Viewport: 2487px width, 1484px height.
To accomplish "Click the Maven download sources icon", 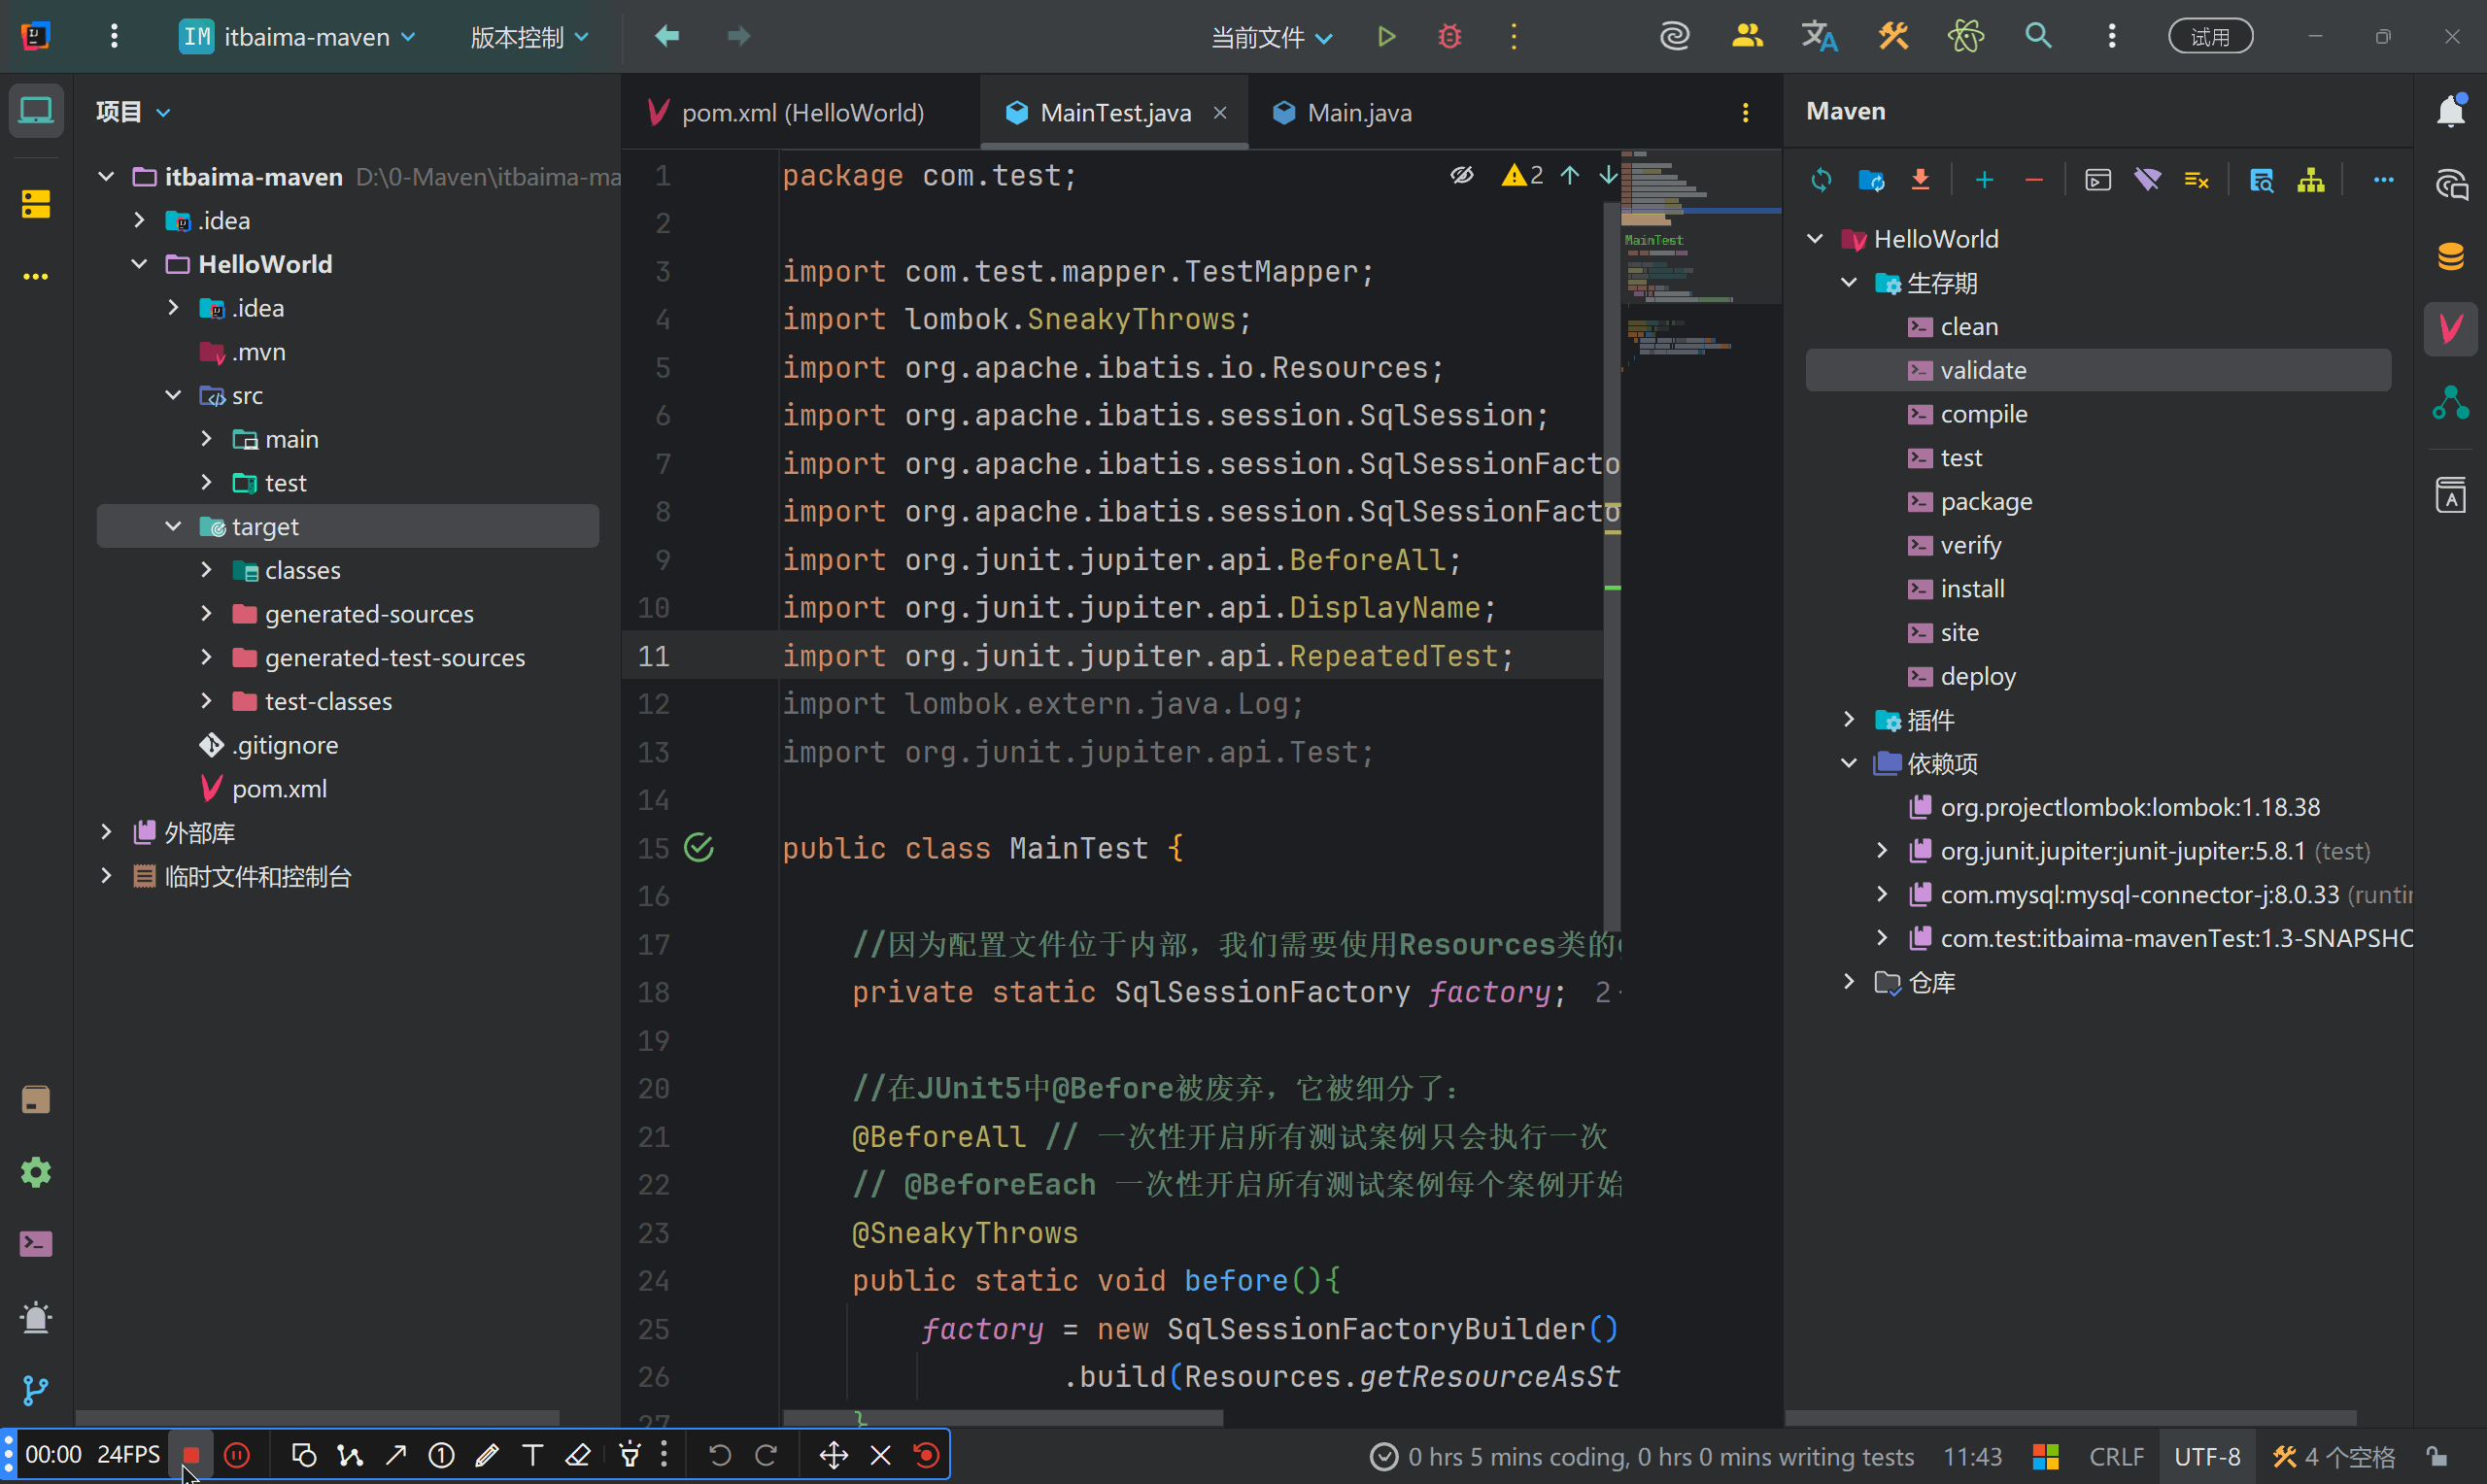I will (x=1920, y=180).
